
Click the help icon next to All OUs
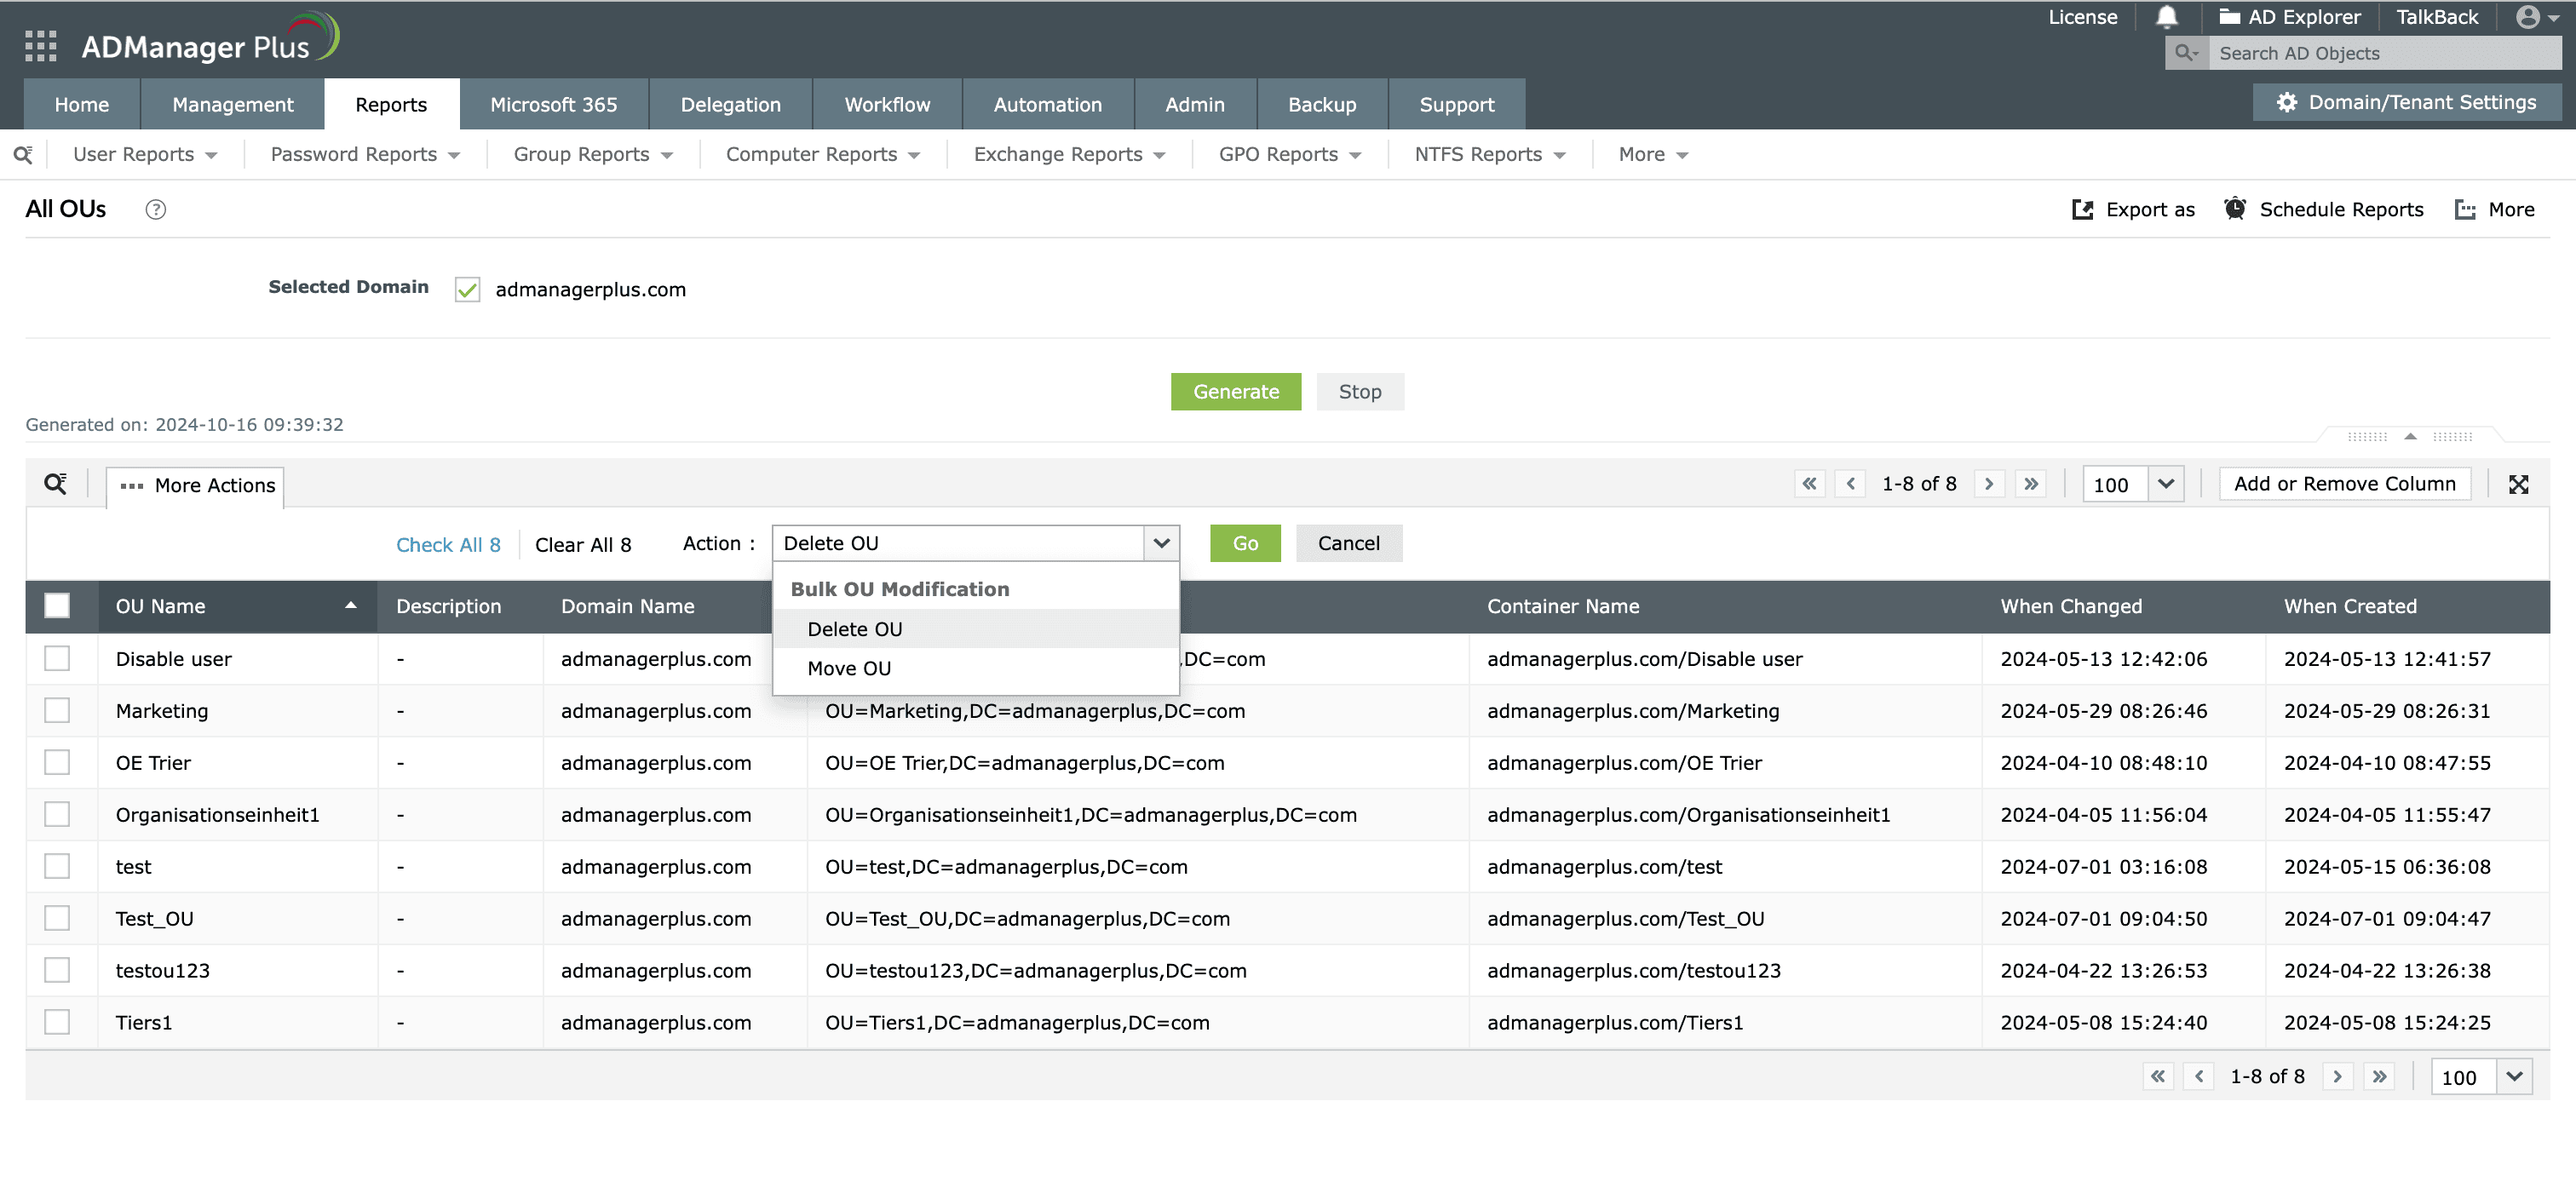coord(155,209)
